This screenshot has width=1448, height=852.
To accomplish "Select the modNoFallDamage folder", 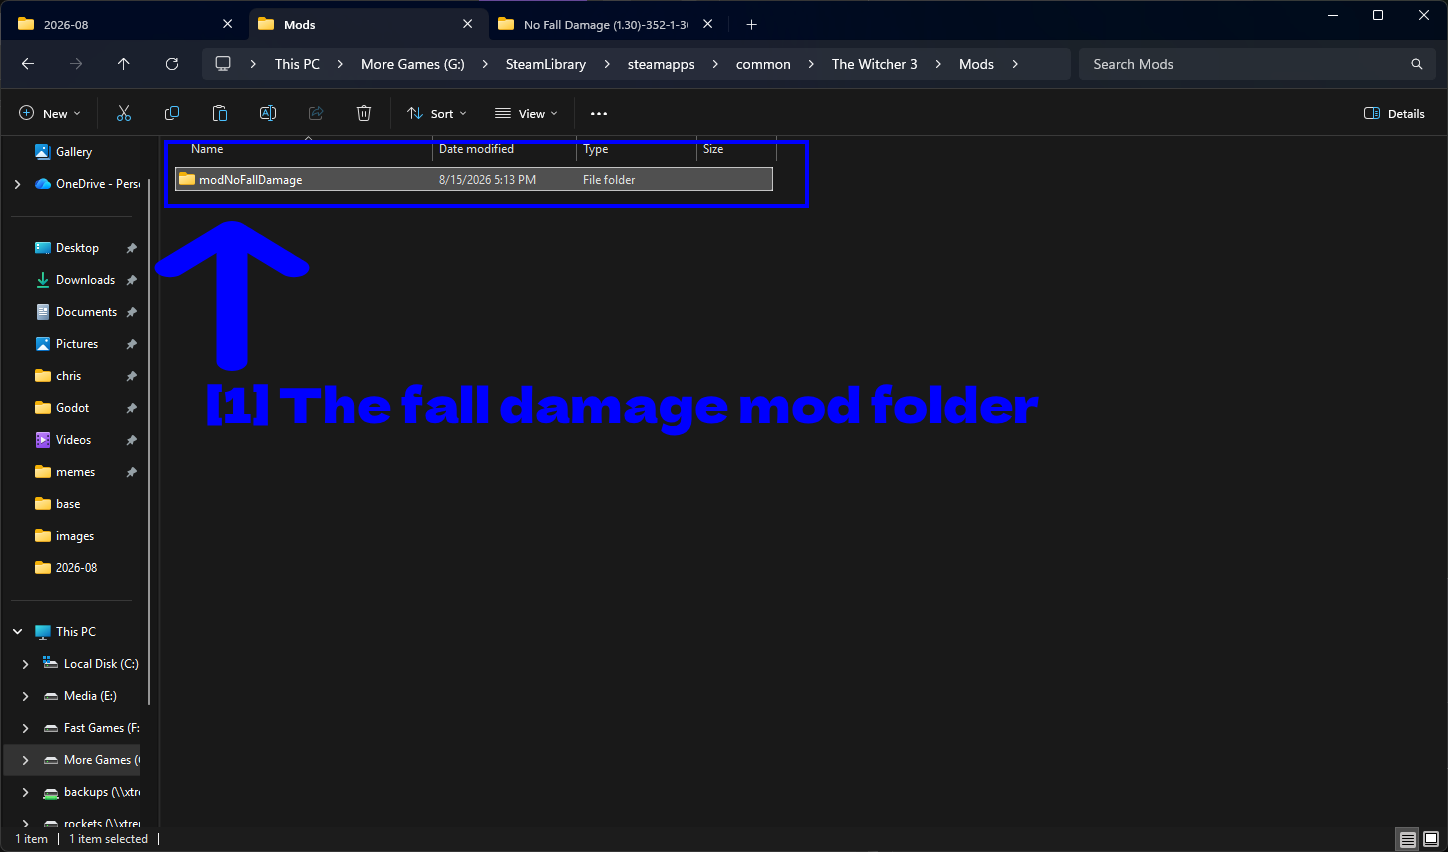I will click(474, 180).
